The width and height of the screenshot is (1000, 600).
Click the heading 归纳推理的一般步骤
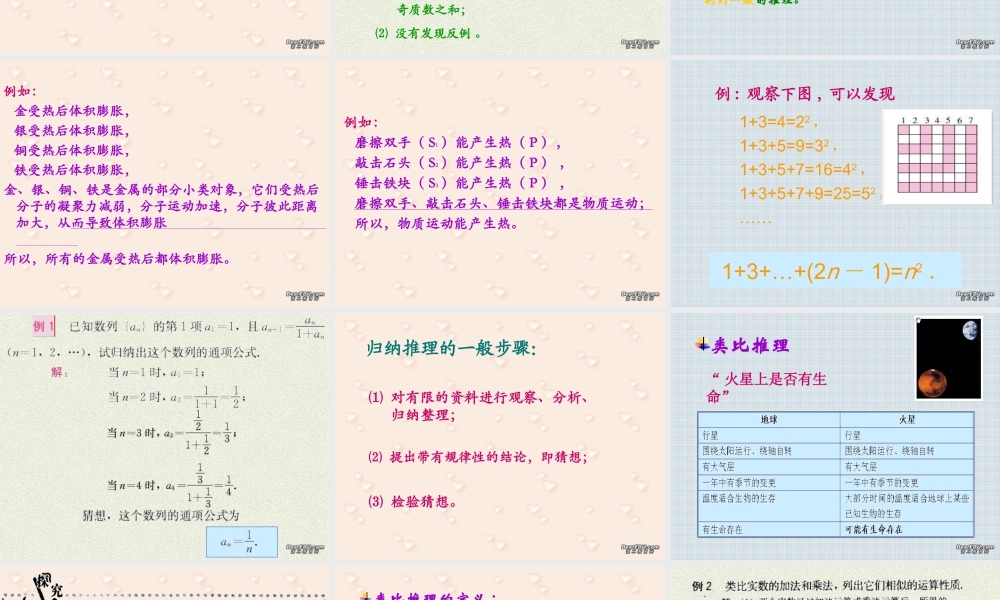[x=452, y=348]
